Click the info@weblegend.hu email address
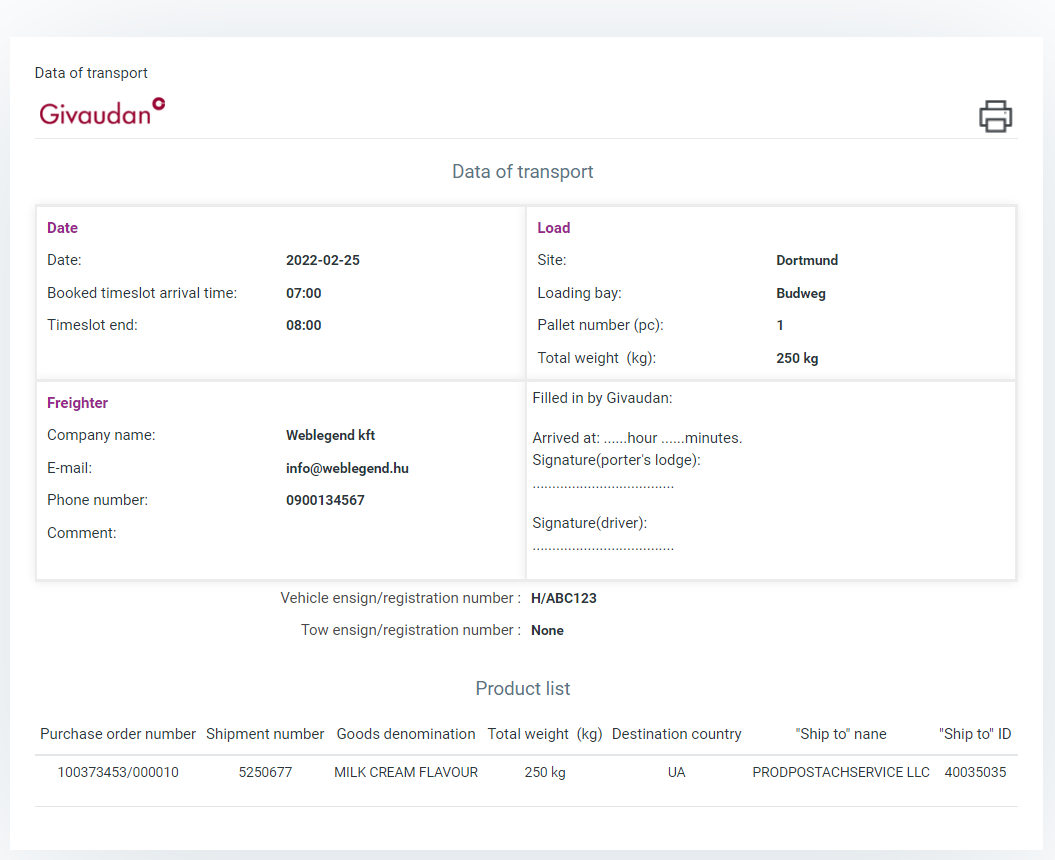This screenshot has width=1055, height=860. click(x=347, y=468)
